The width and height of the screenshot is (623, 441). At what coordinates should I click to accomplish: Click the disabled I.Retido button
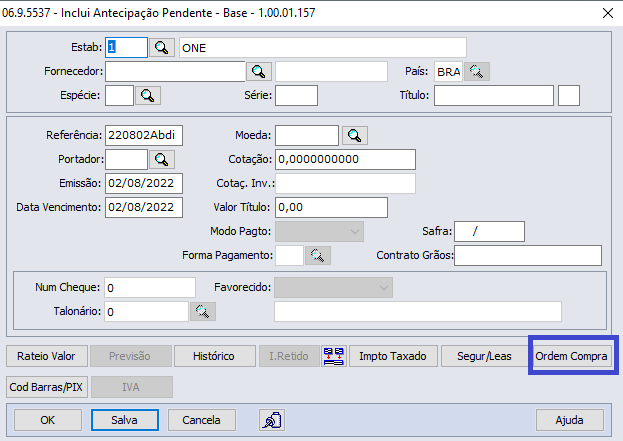pyautogui.click(x=289, y=356)
